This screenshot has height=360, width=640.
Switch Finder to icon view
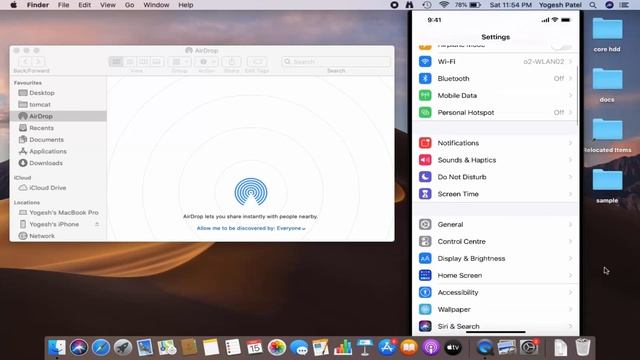(x=116, y=62)
